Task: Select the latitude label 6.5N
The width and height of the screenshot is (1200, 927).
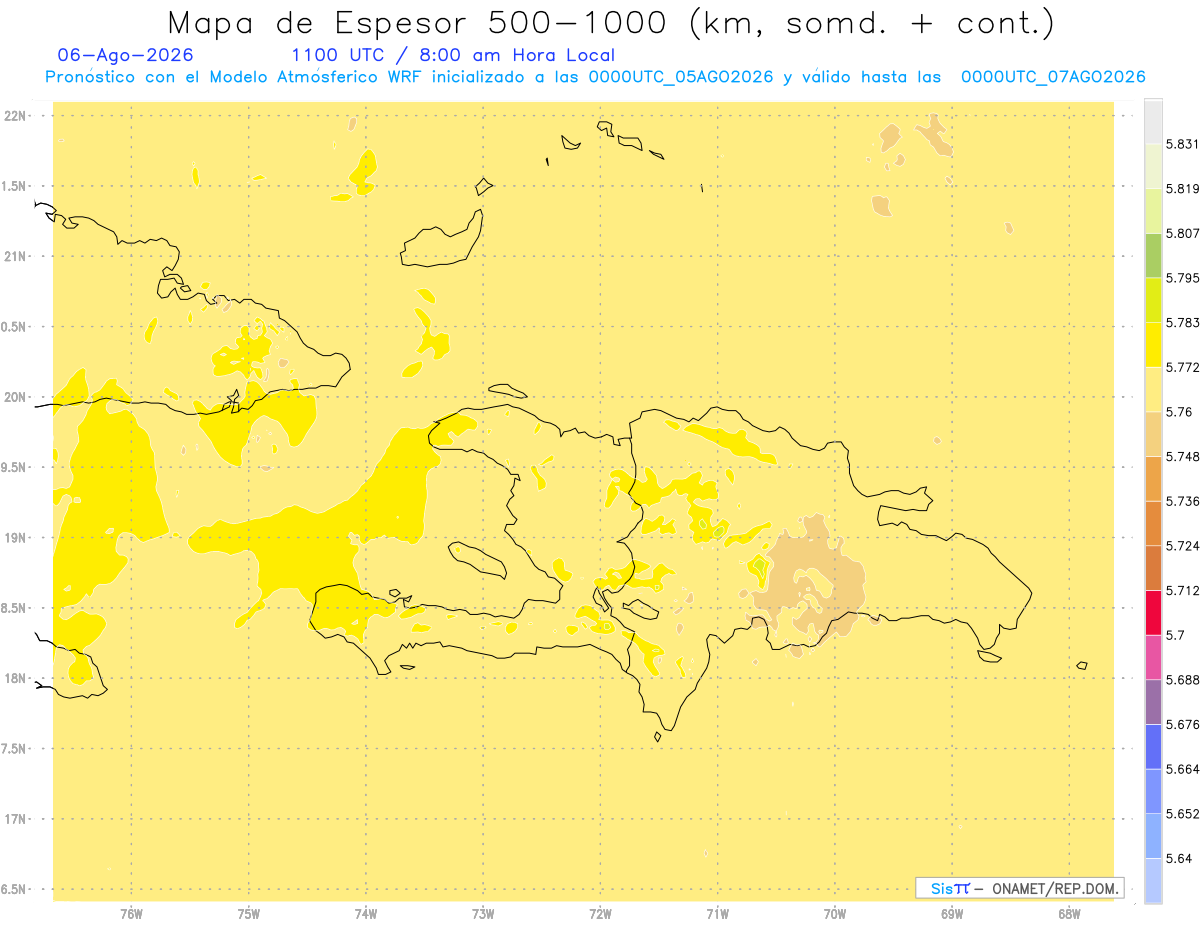Action: pos(14,889)
